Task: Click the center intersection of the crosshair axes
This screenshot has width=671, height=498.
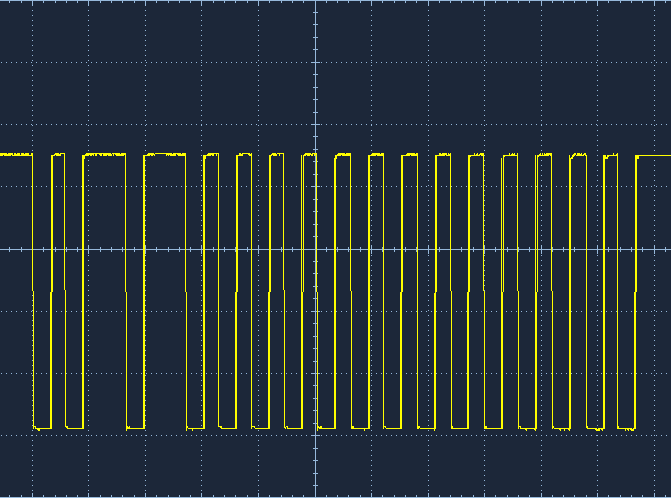Action: point(316,249)
